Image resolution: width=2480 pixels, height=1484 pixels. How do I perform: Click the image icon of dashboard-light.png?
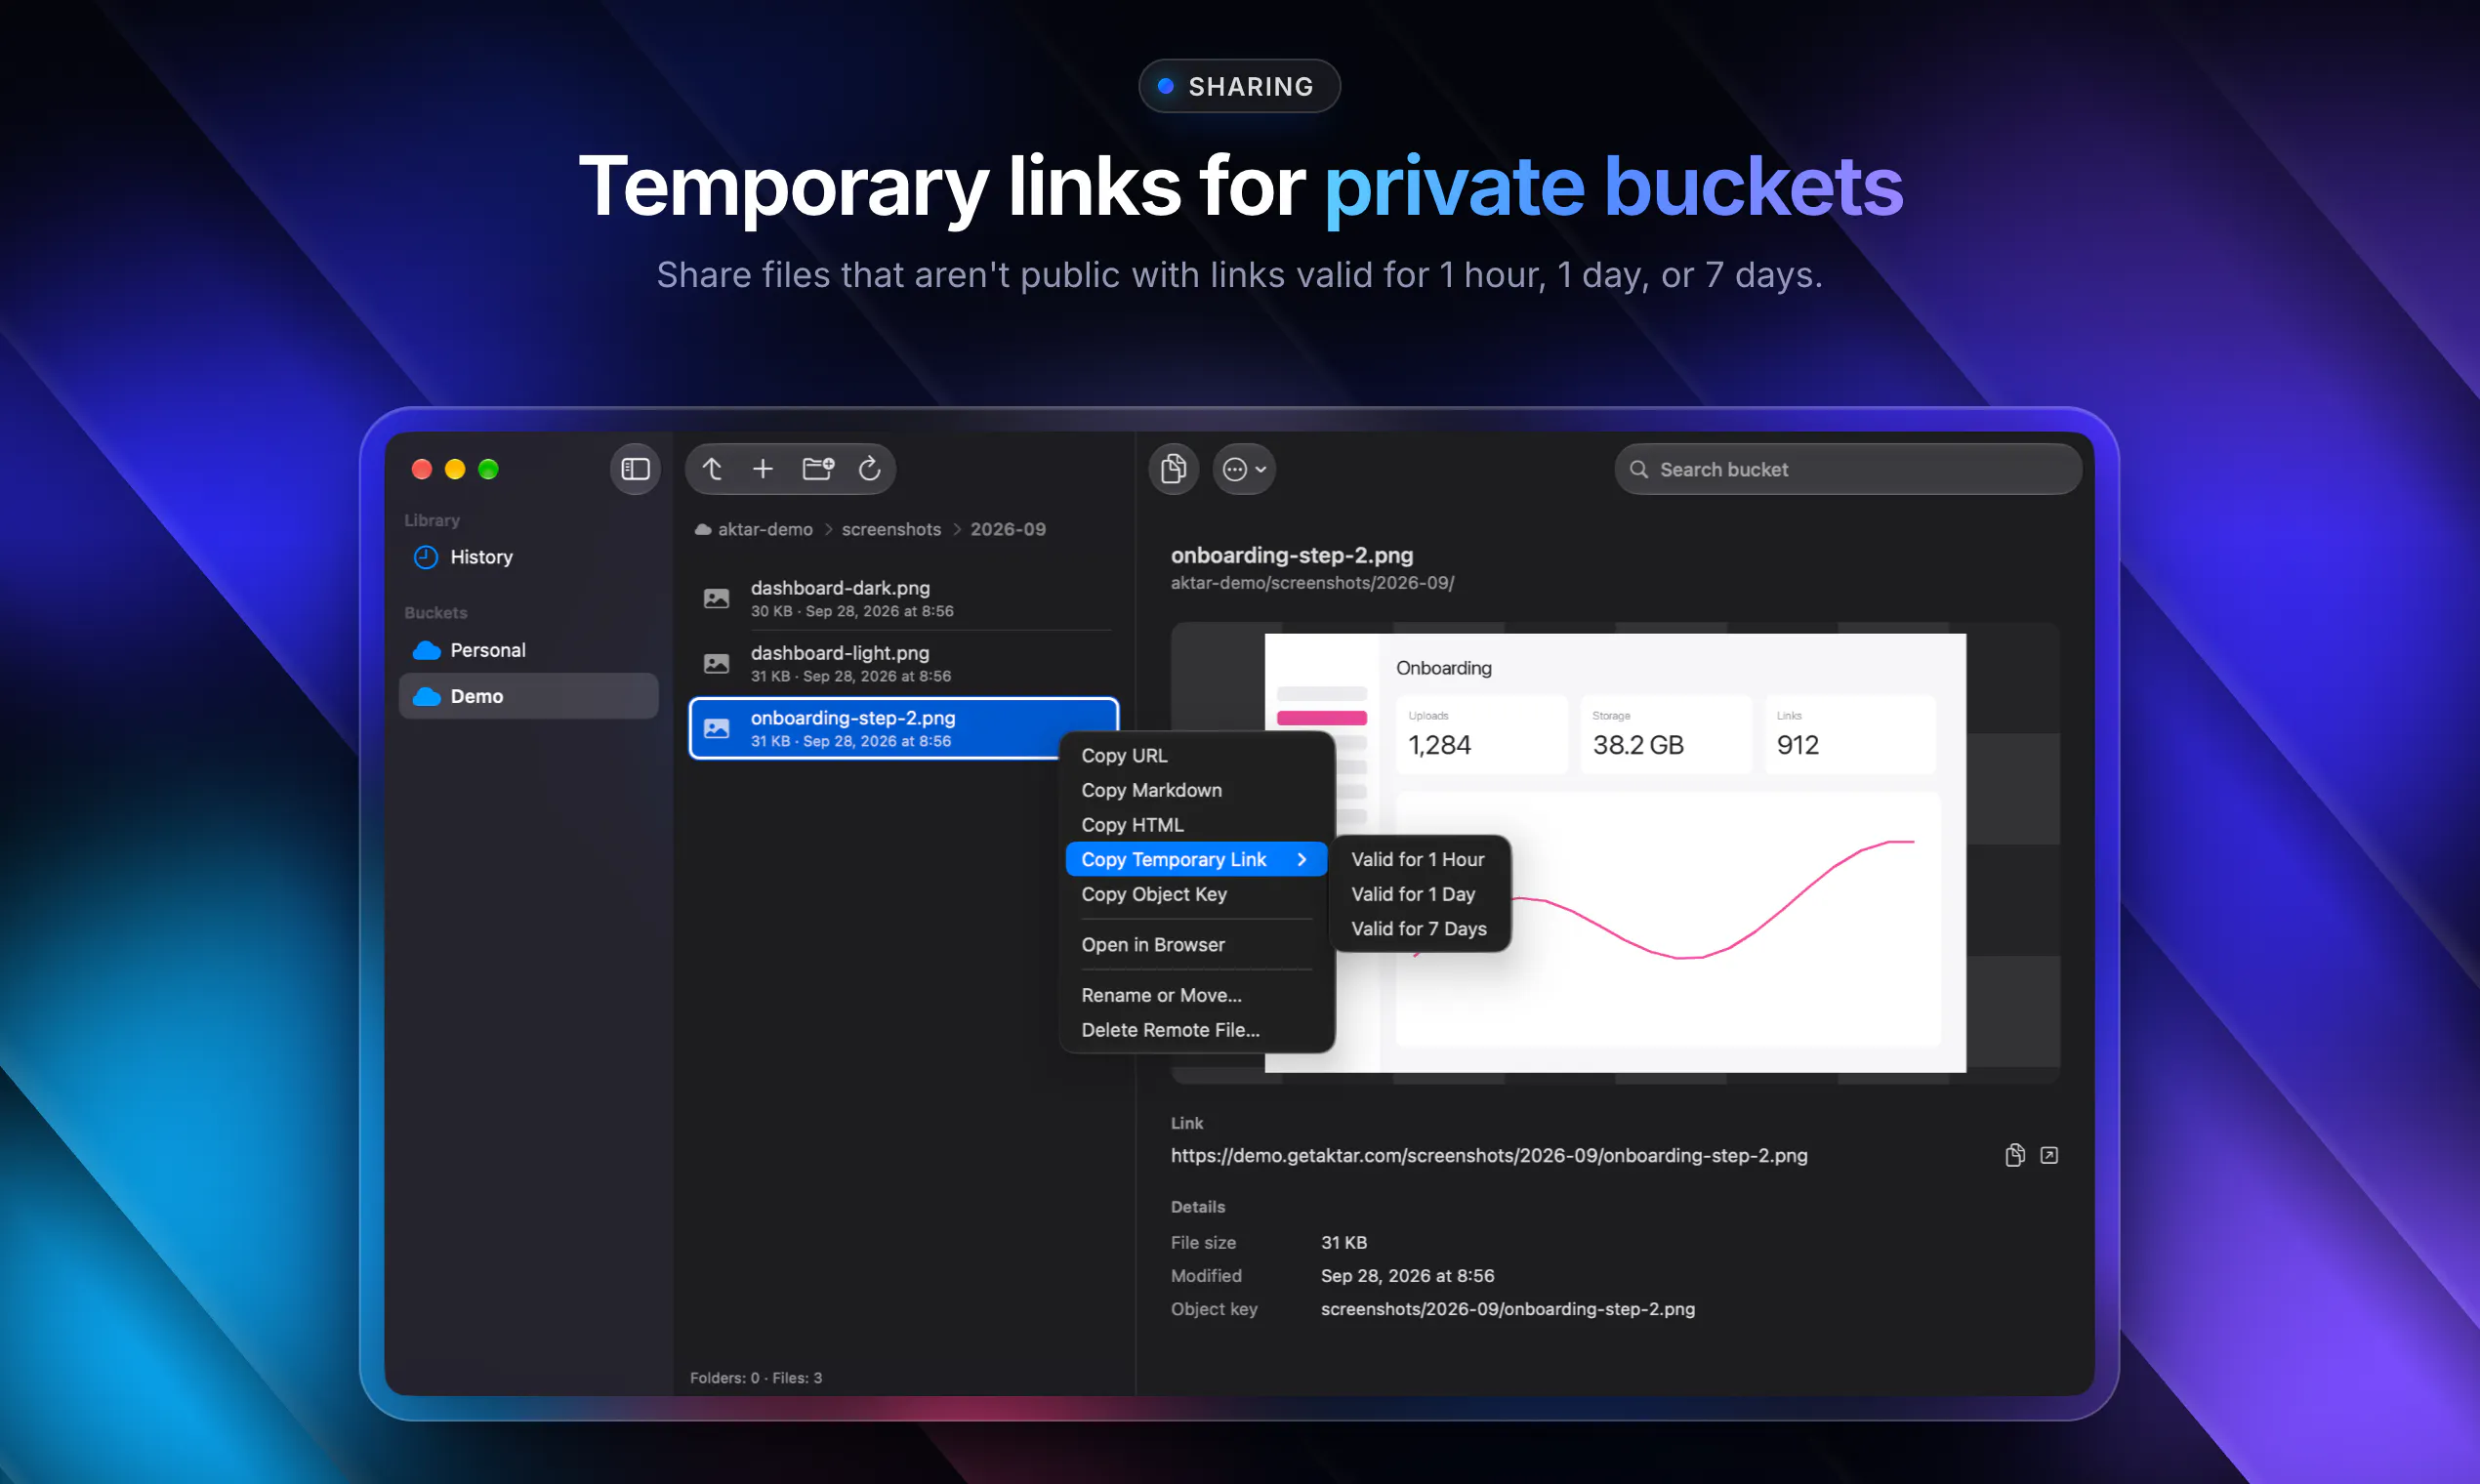click(x=716, y=663)
